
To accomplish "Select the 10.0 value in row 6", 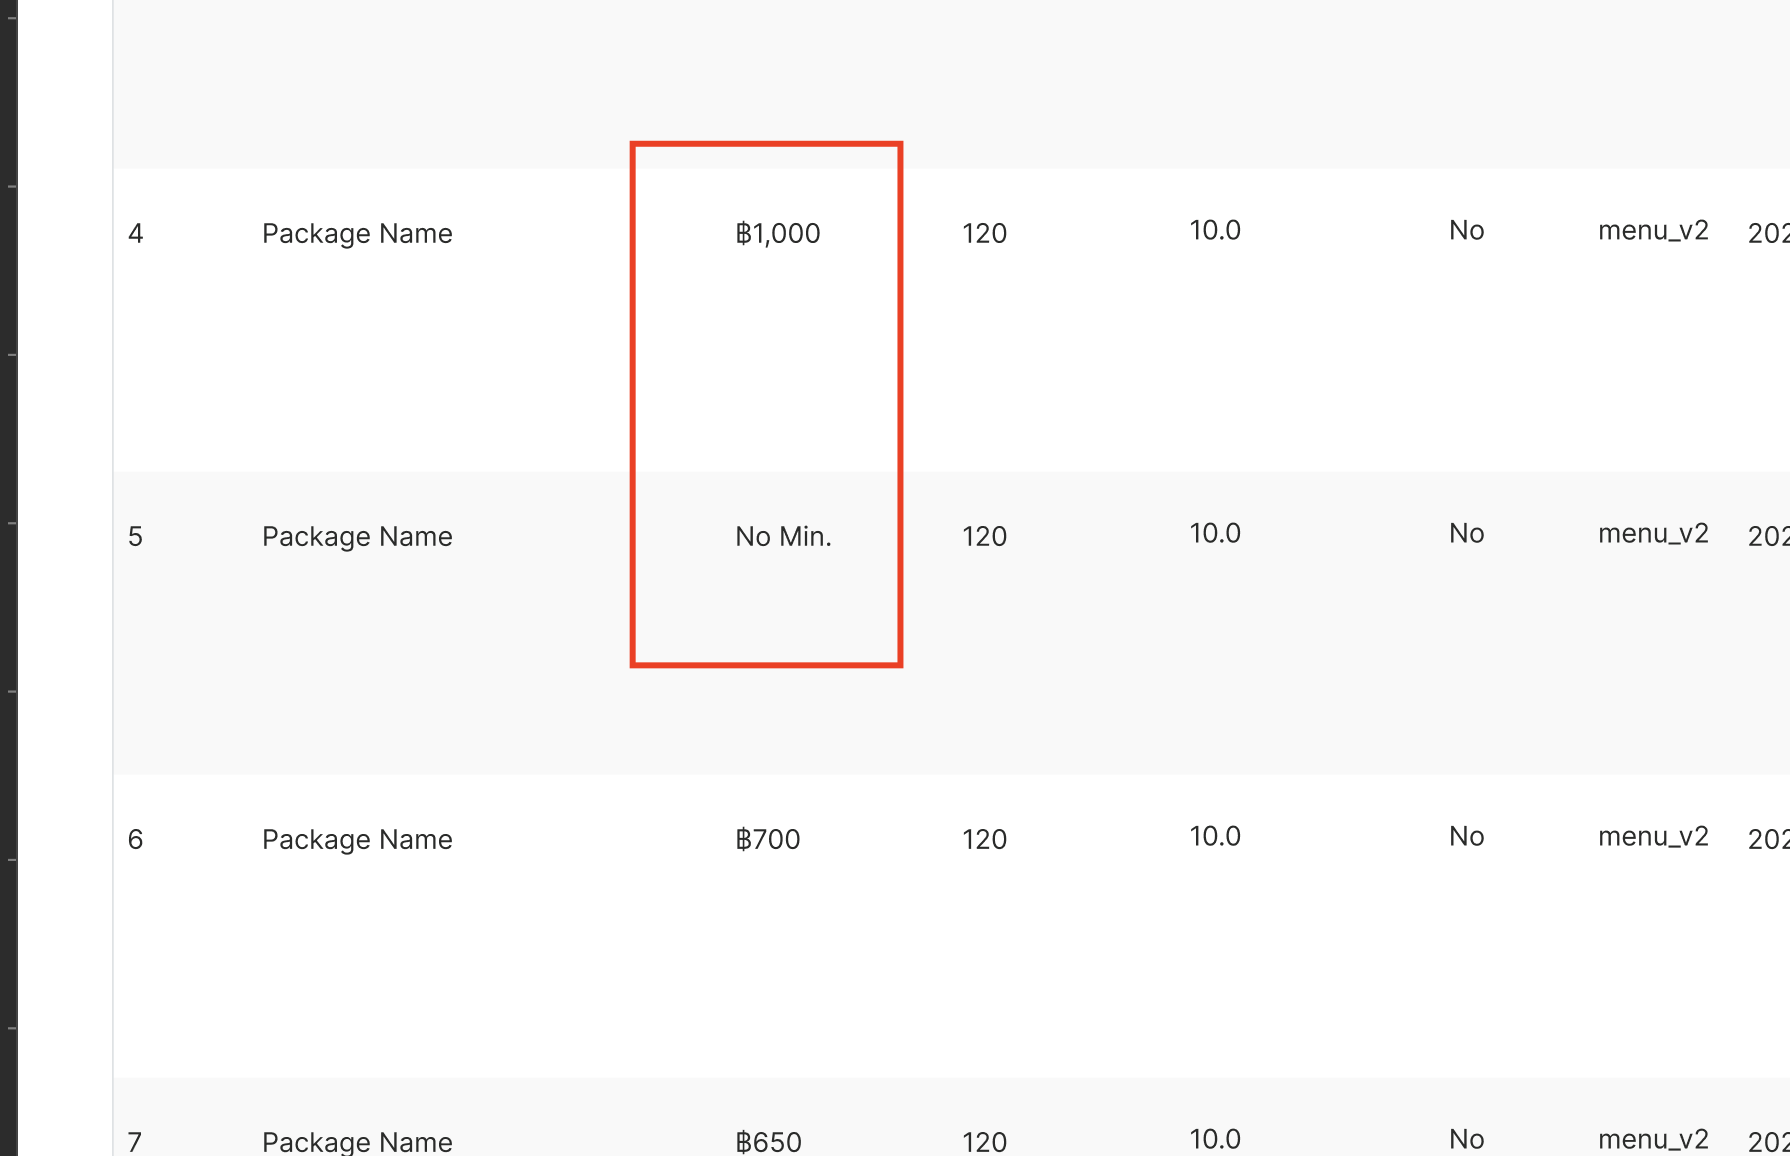I will pyautogui.click(x=1214, y=836).
